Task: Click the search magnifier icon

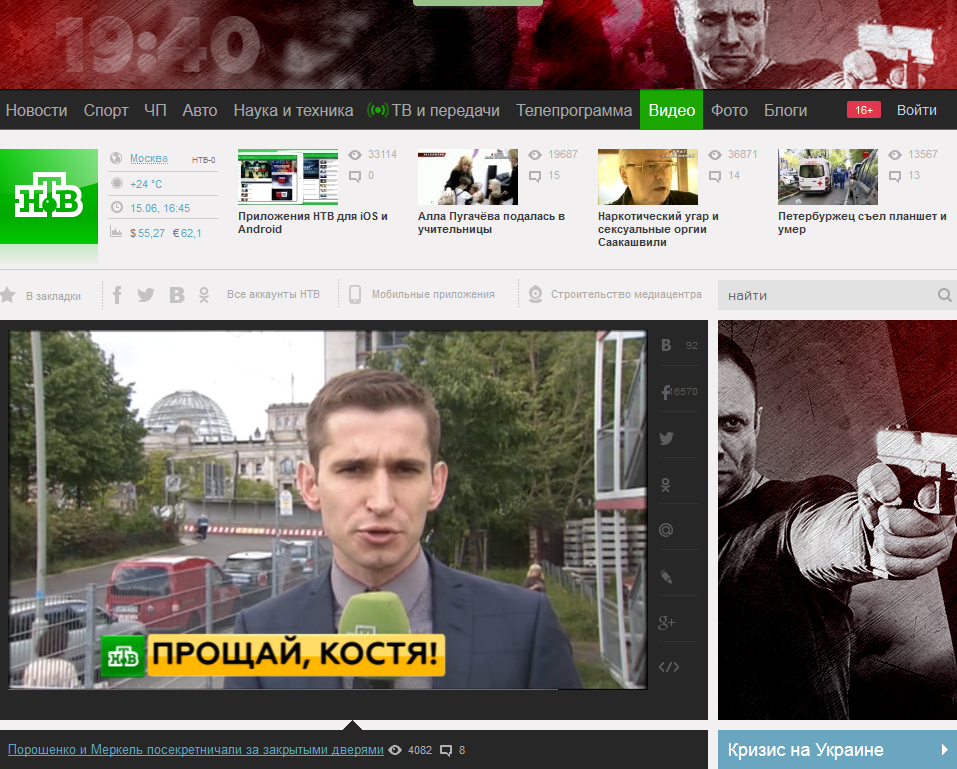Action: point(944,295)
